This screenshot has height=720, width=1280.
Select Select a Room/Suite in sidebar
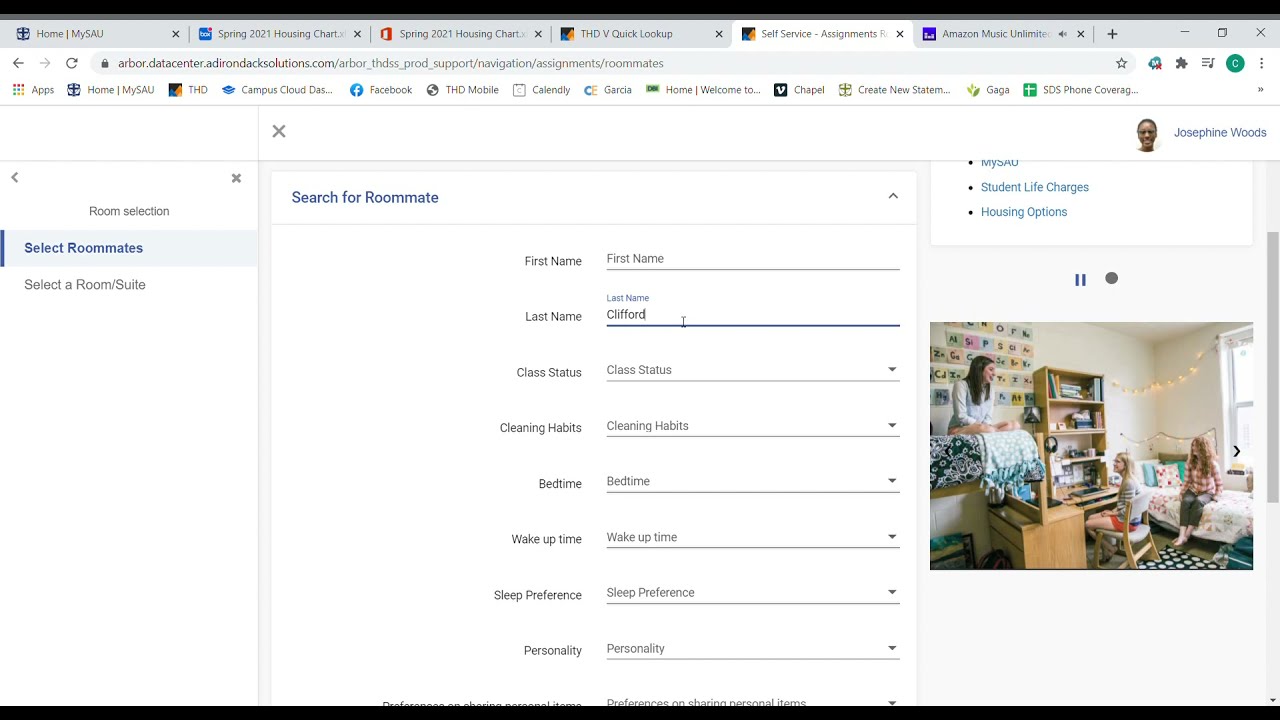[x=129, y=285]
